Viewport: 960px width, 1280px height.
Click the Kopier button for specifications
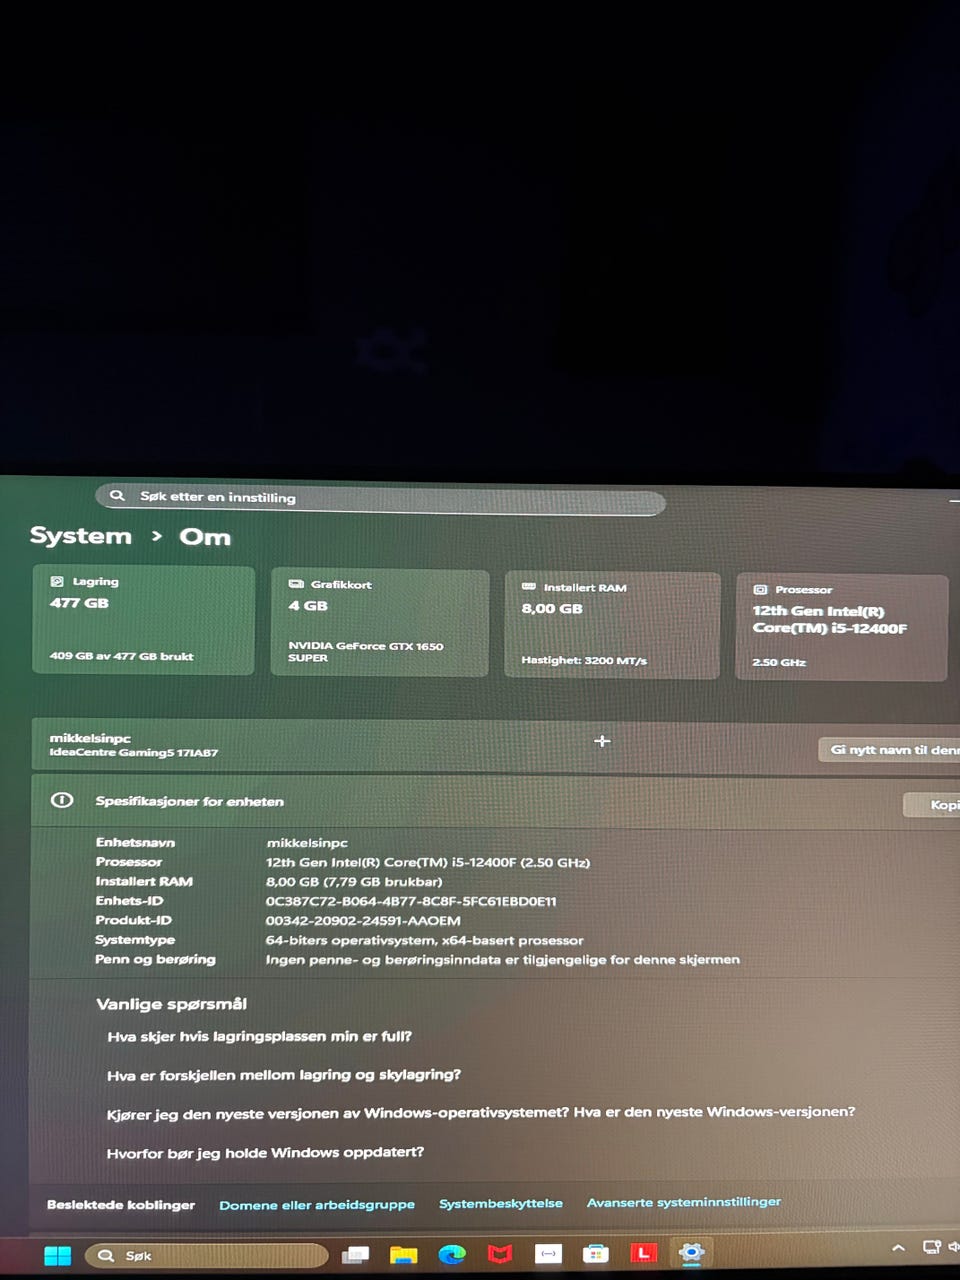coord(932,805)
